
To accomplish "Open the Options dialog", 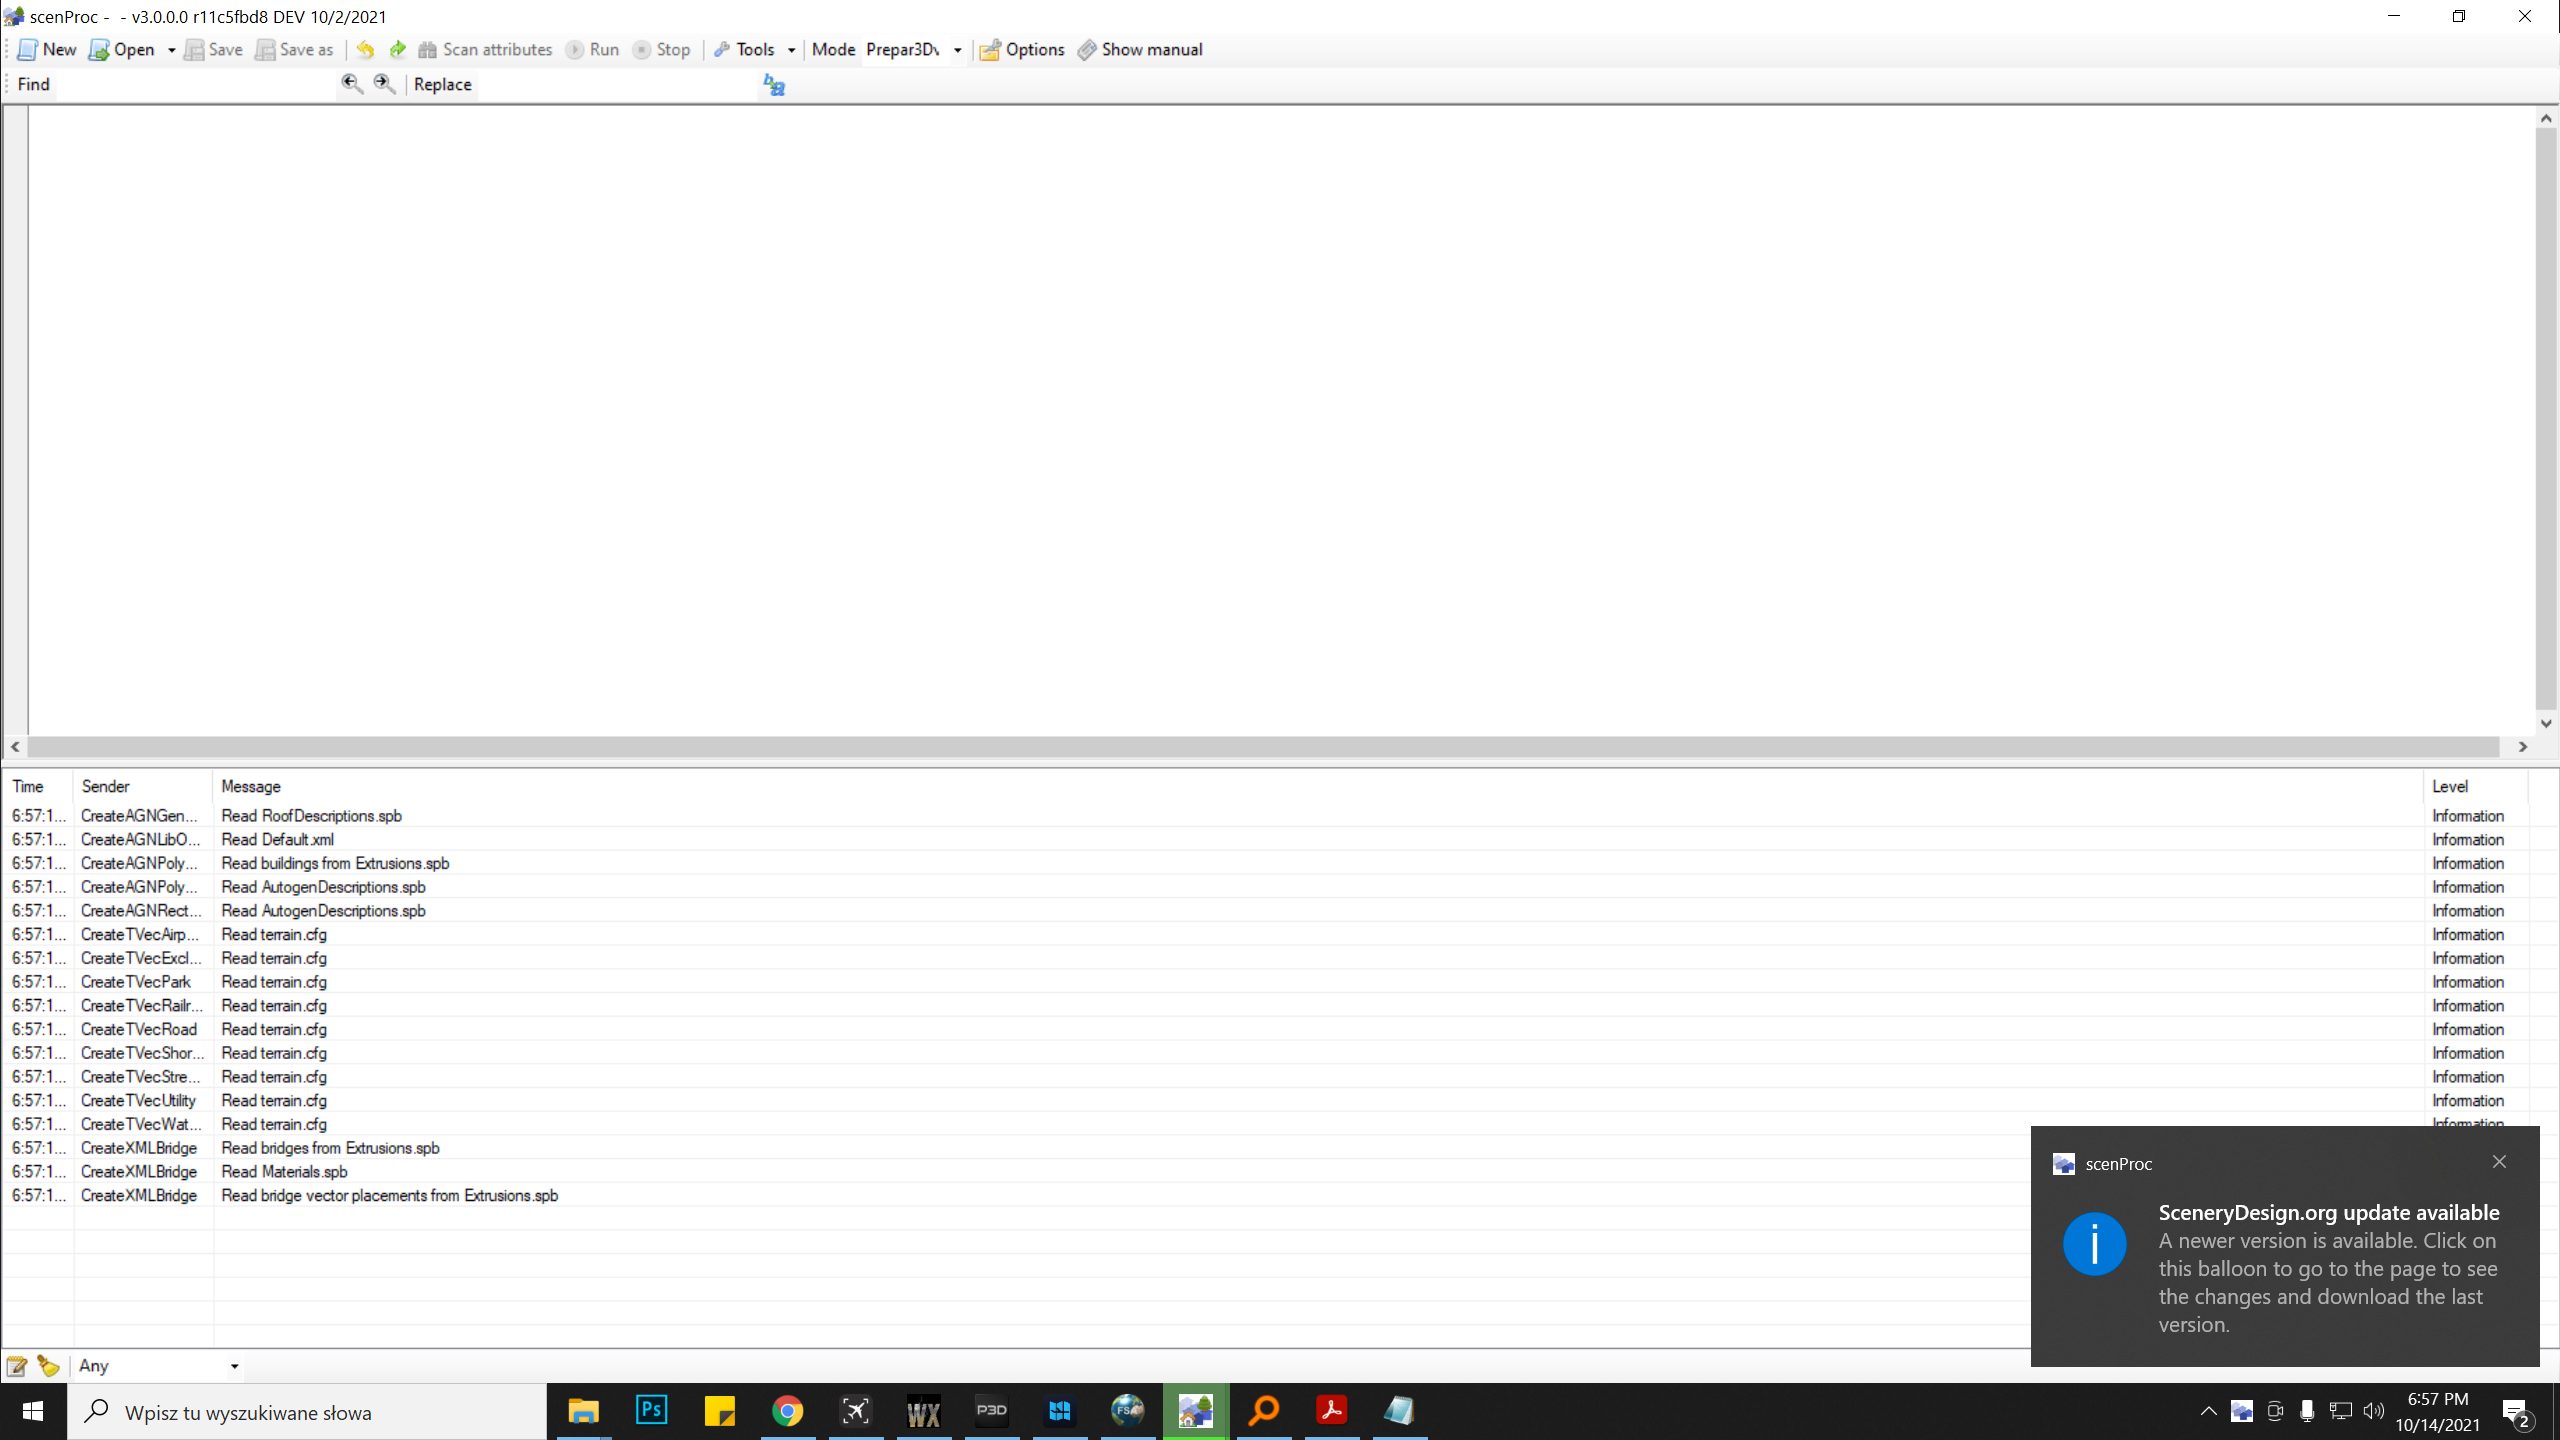I will [1022, 50].
